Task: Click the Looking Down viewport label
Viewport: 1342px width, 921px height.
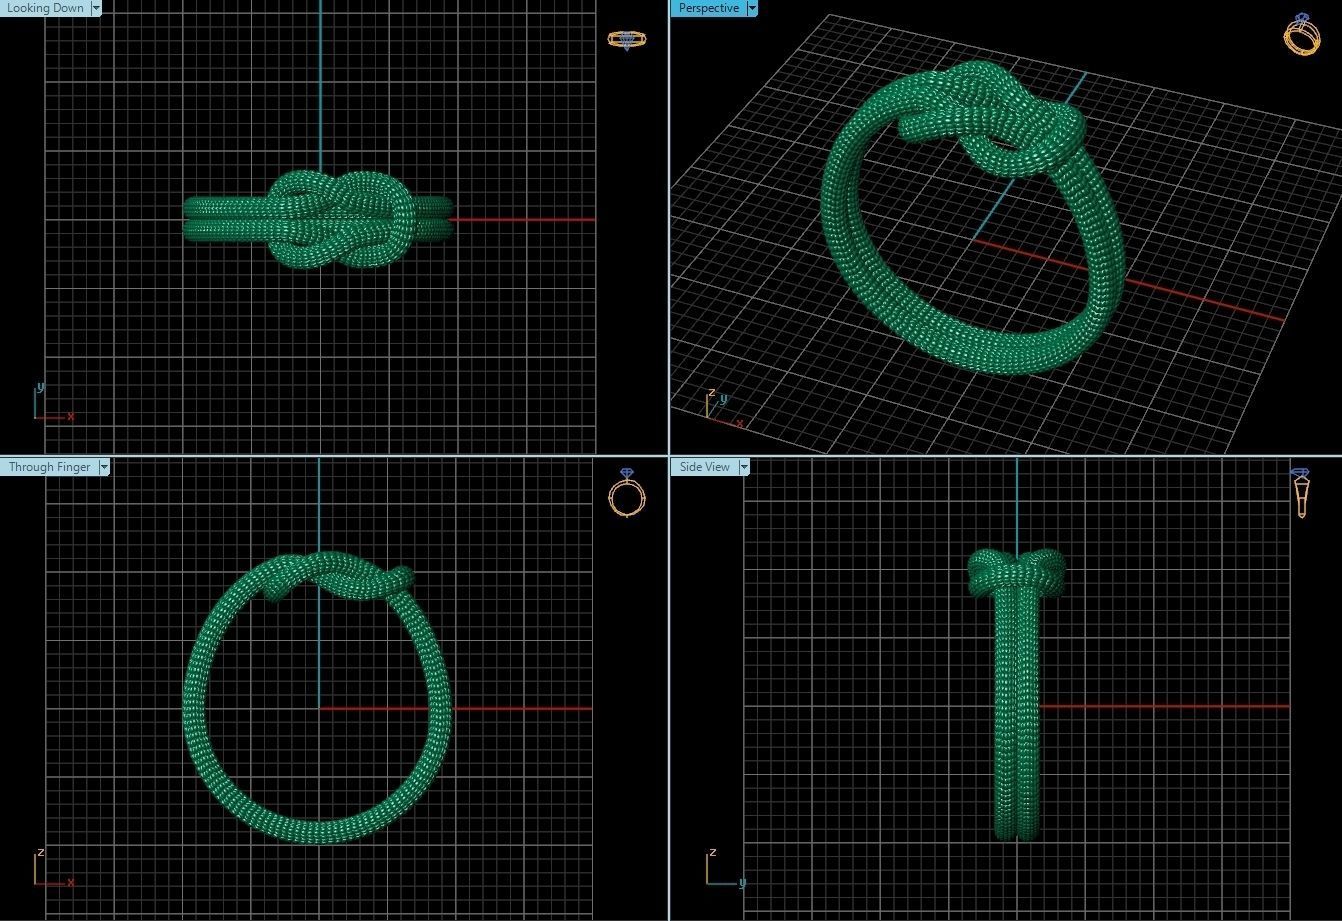Action: (45, 8)
